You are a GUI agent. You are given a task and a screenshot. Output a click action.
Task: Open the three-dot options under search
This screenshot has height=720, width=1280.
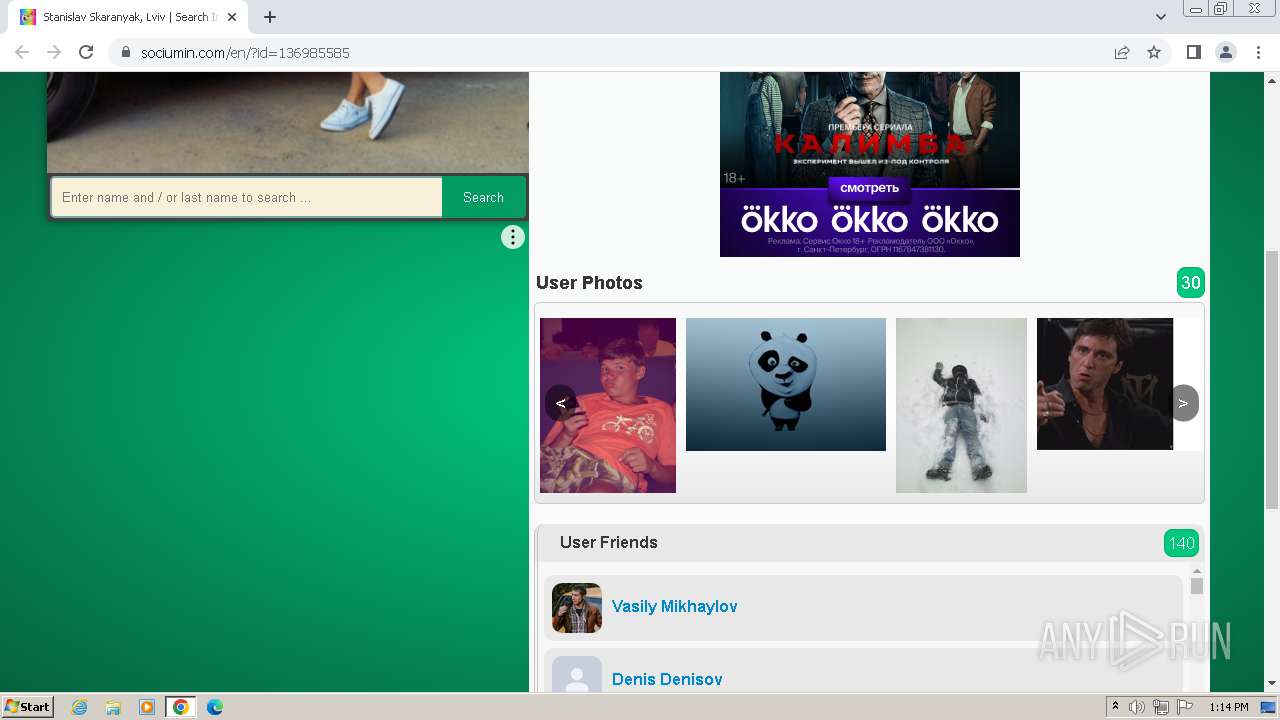coord(513,237)
